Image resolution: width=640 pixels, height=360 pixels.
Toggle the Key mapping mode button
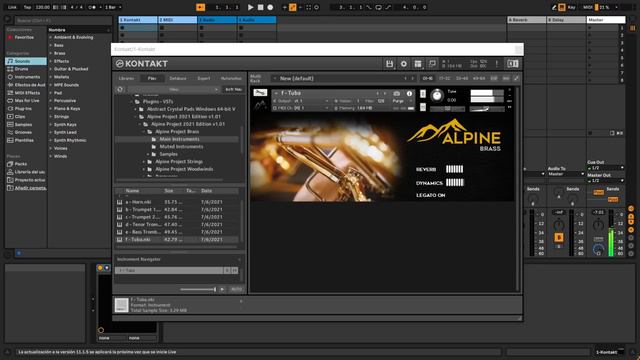(x=571, y=7)
